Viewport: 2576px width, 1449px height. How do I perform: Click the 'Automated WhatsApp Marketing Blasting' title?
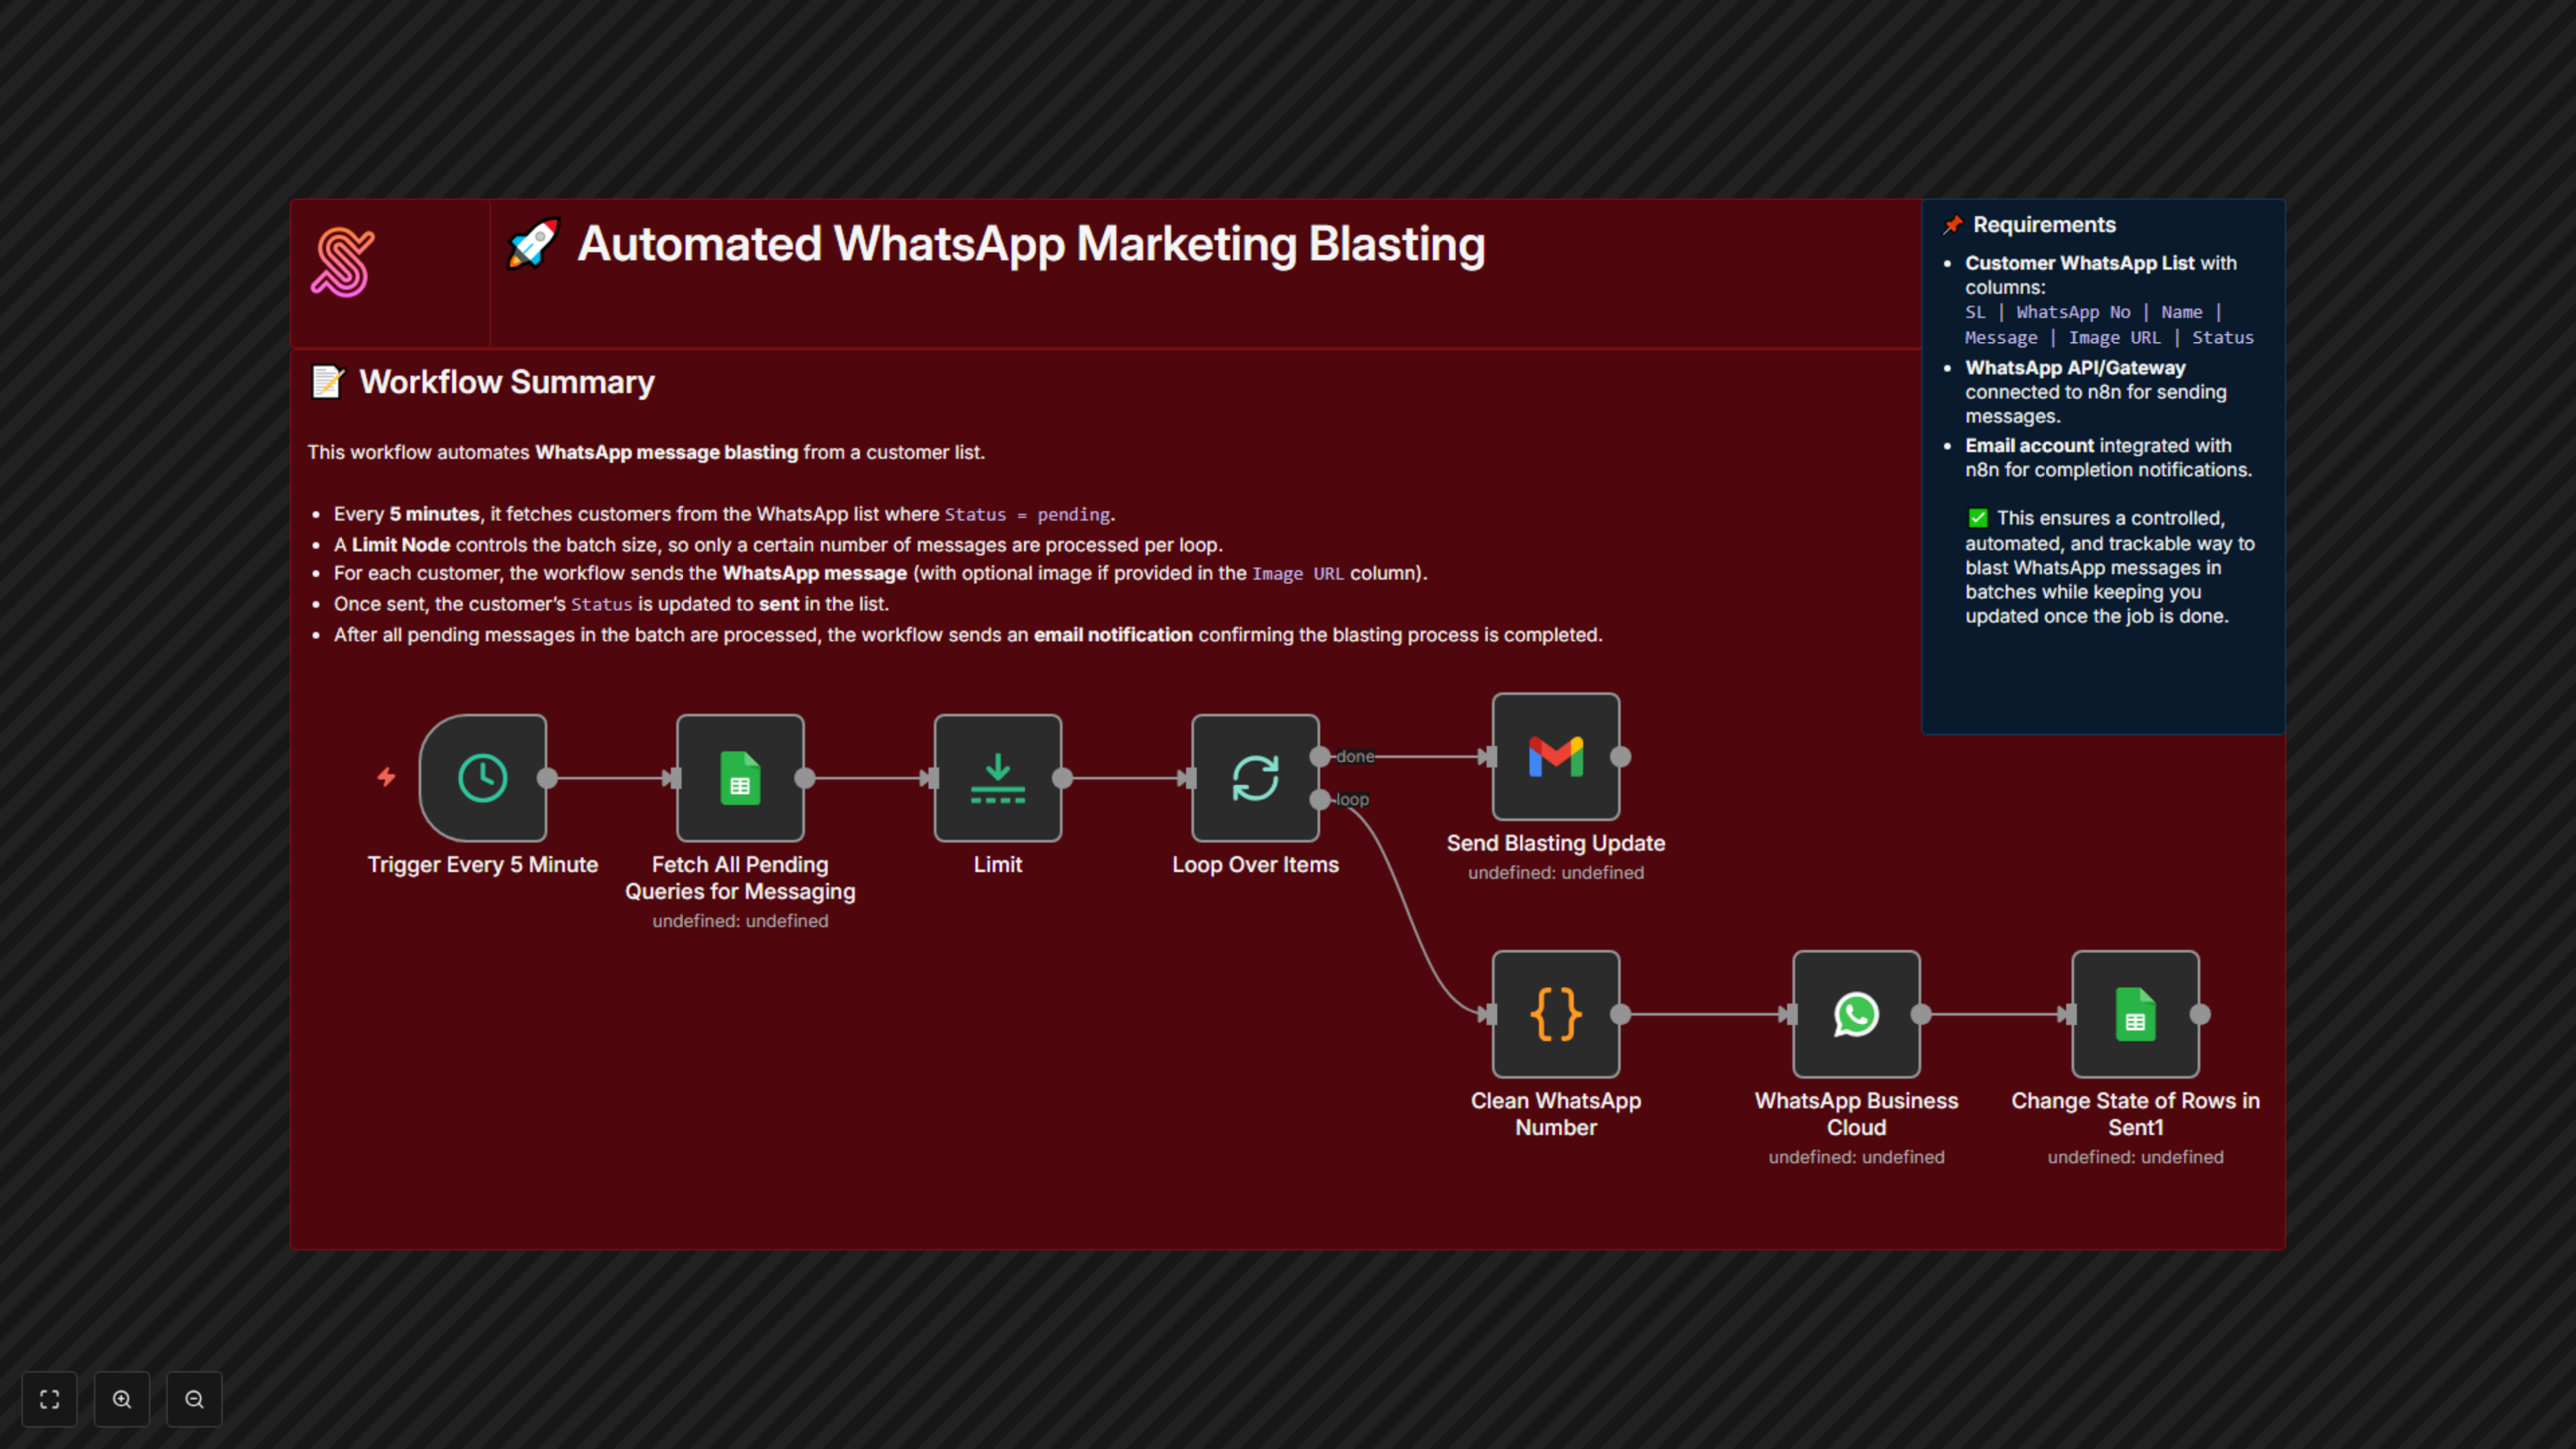1031,244
